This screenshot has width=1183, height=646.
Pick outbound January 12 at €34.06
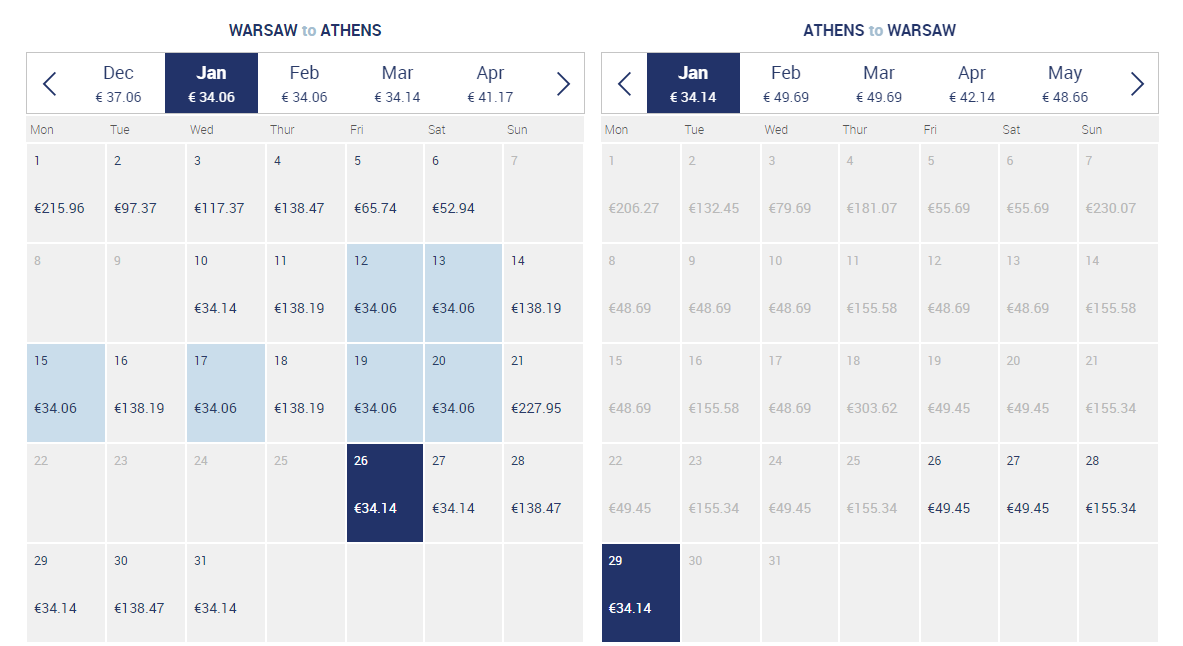click(x=385, y=293)
